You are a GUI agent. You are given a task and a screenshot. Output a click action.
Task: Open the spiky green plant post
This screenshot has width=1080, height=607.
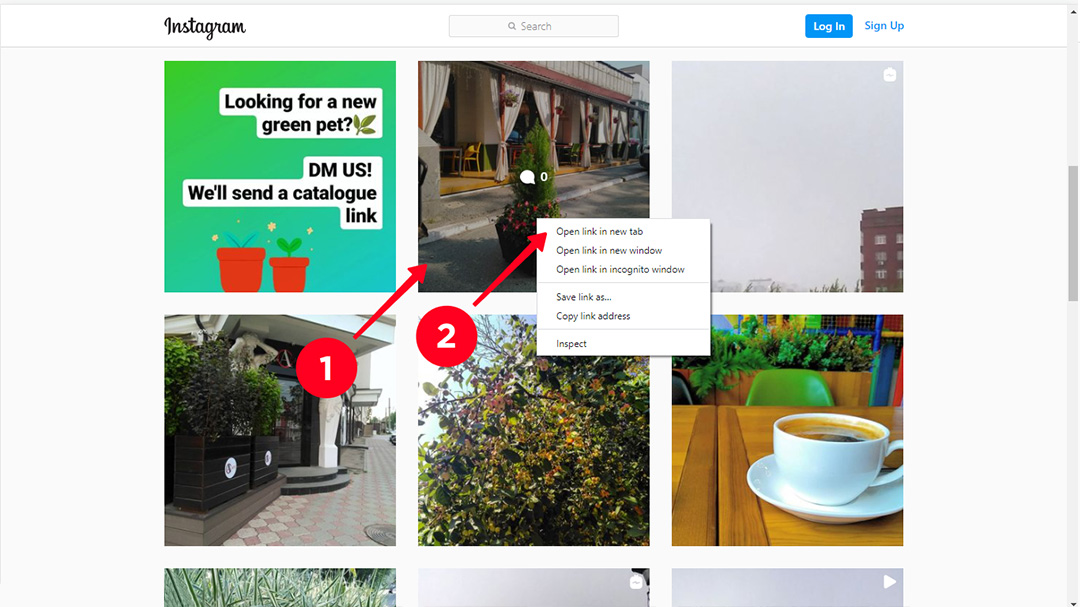pos(280,588)
